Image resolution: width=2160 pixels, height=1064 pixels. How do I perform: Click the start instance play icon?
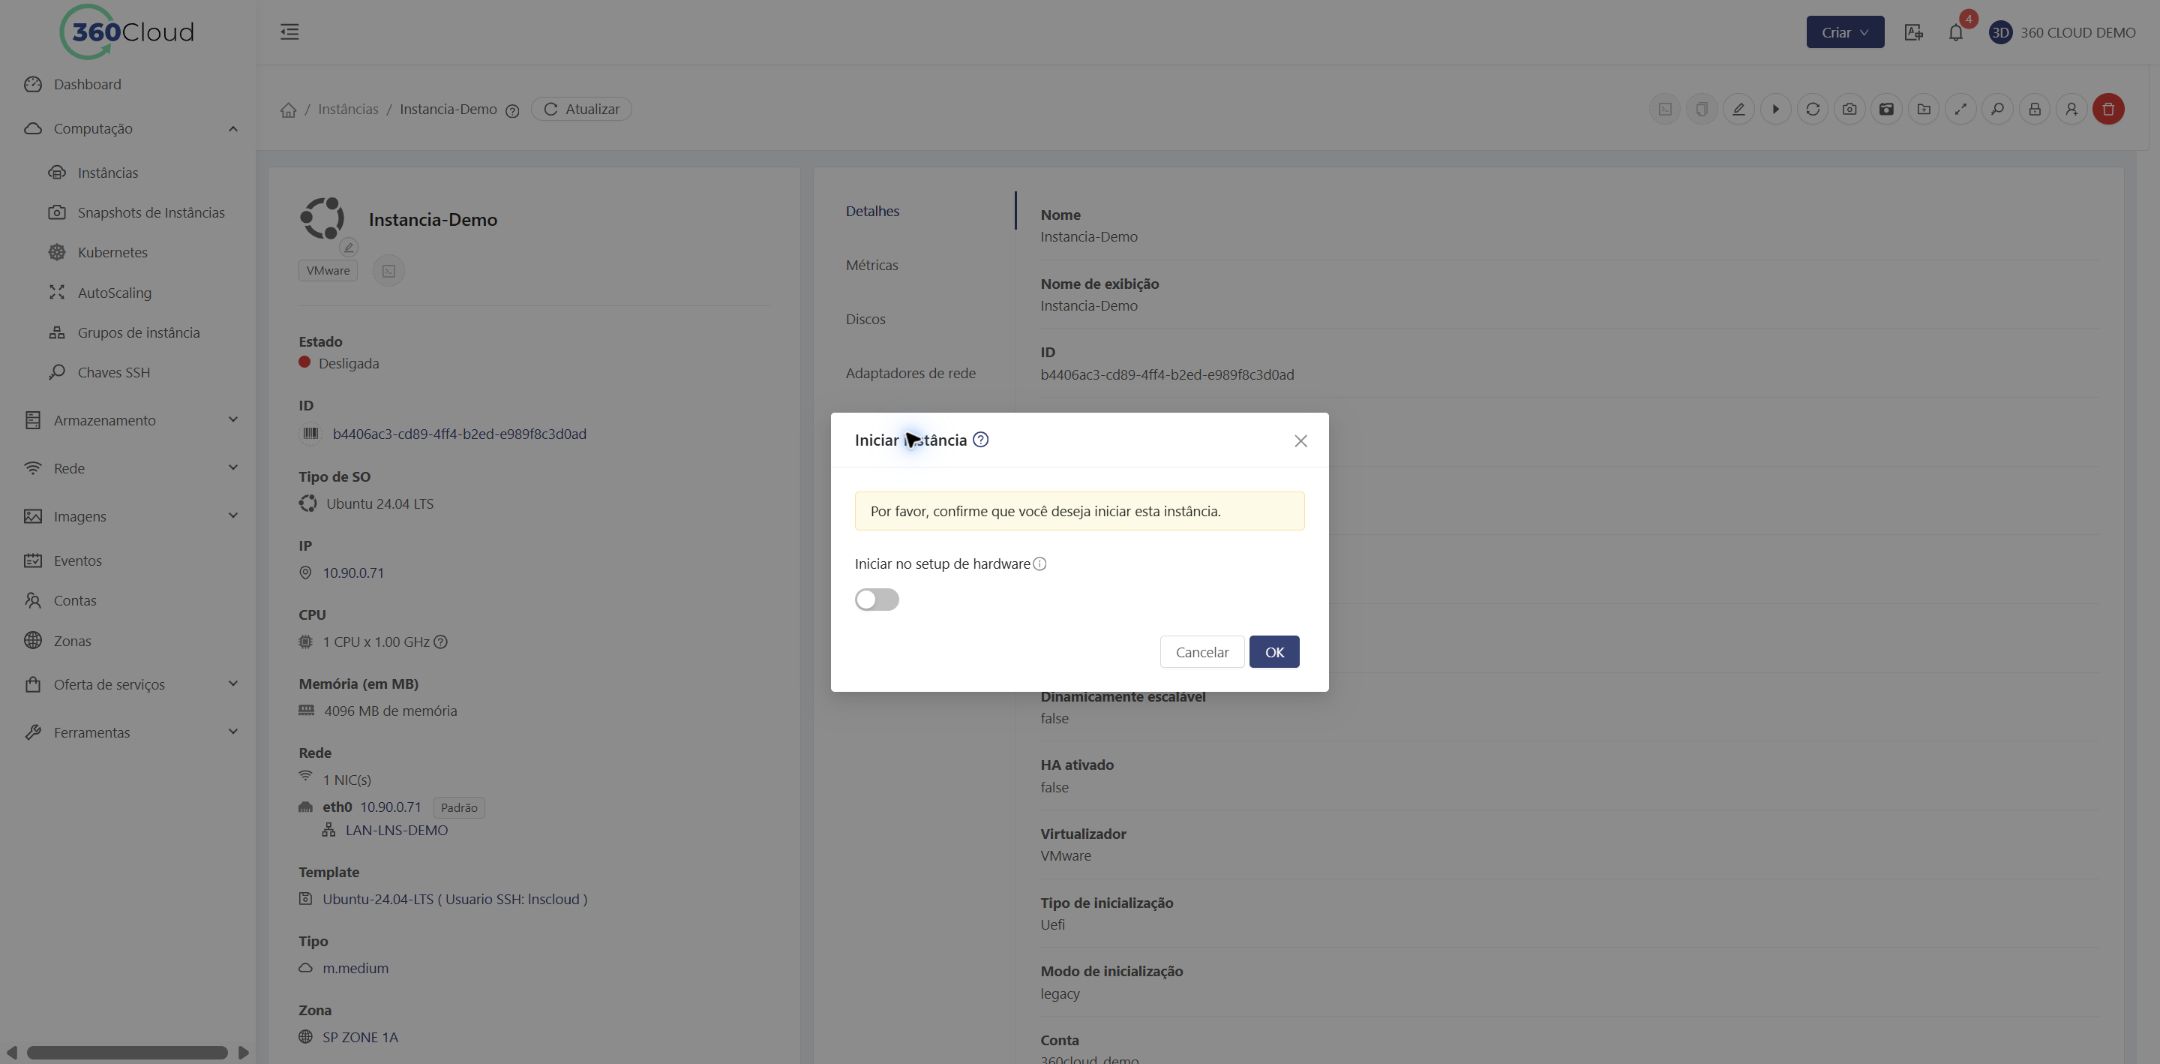point(1775,109)
